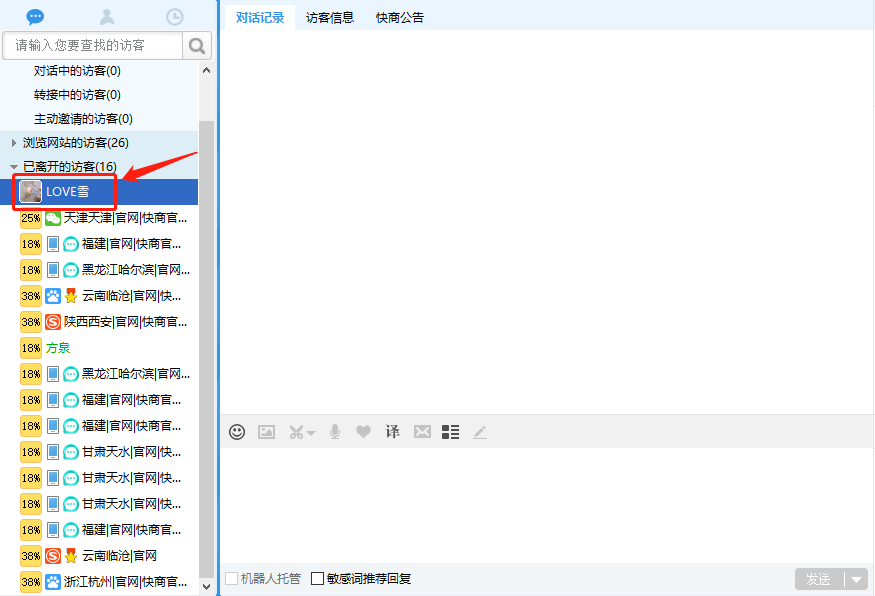Screen dimensions: 875x596
Task: Open the dropdown arrow beside 发送 button
Action: point(856,579)
